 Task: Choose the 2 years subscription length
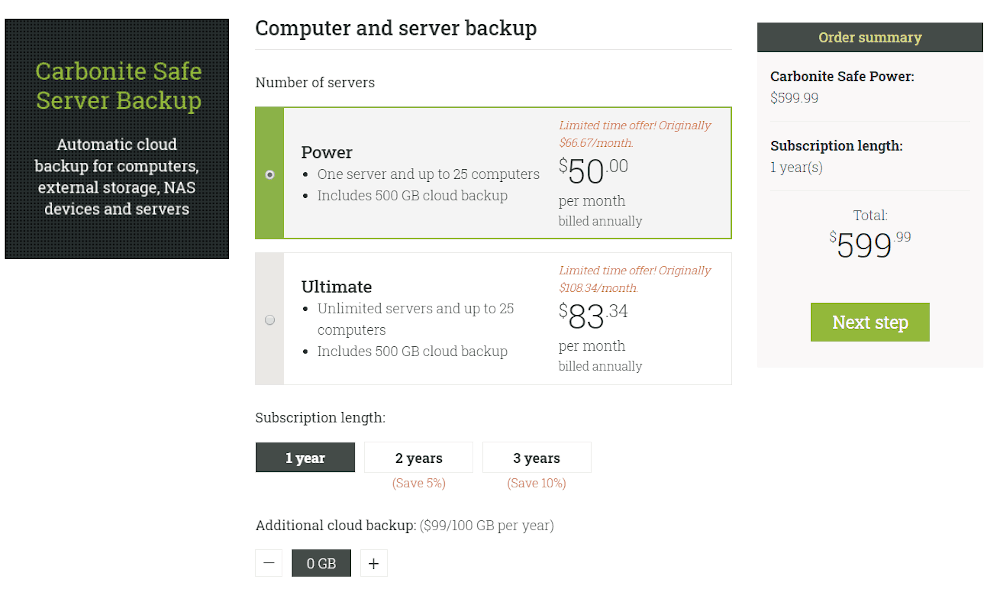coord(418,457)
